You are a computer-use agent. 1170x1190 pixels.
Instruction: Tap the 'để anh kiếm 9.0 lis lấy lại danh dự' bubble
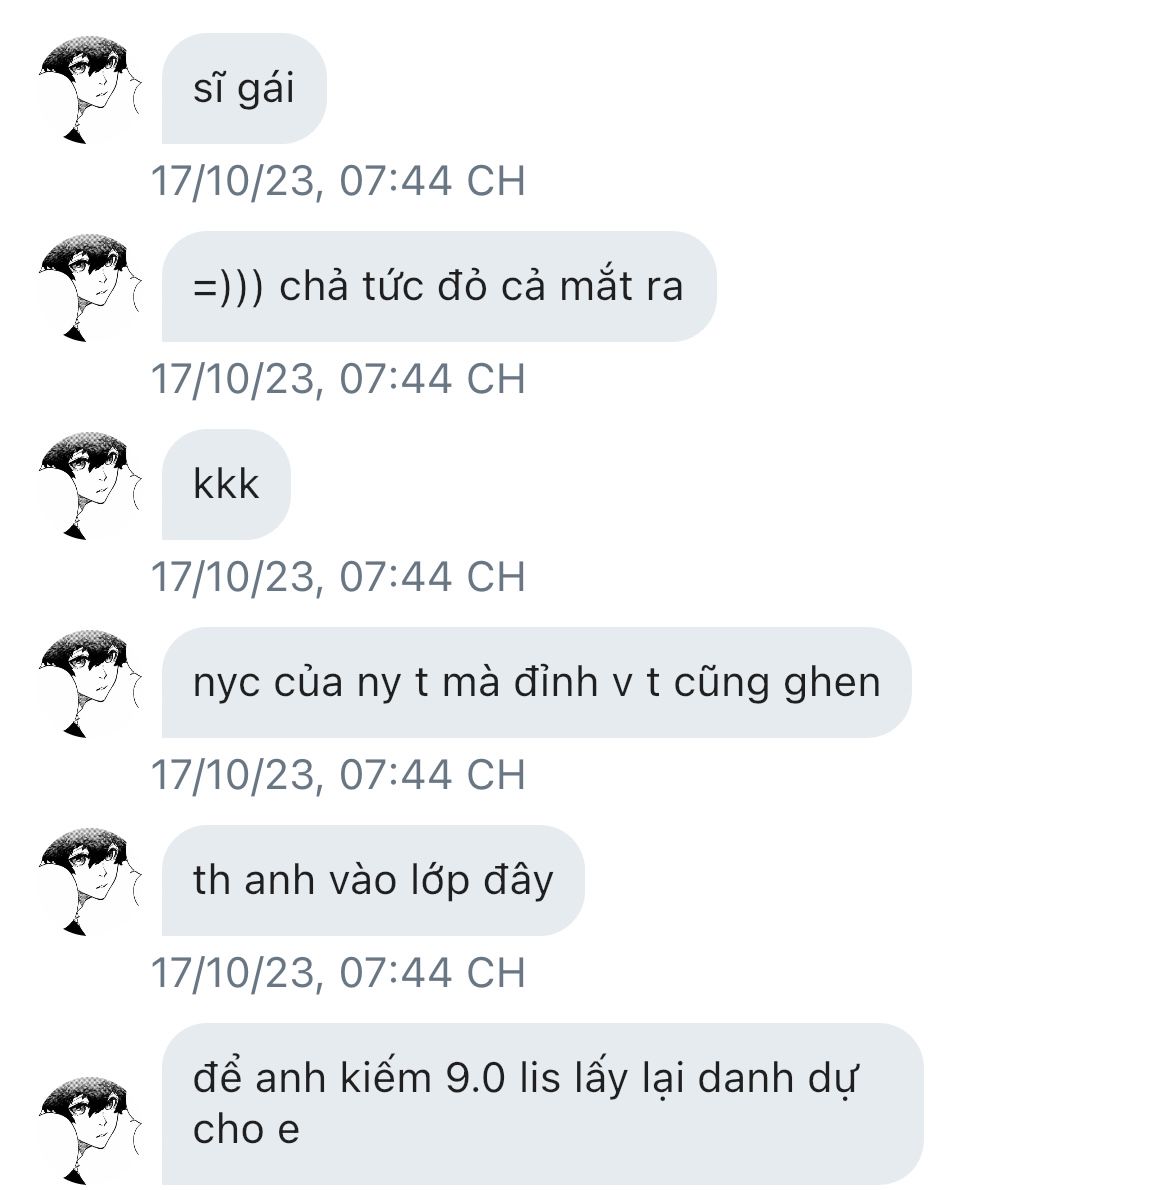(x=543, y=1104)
